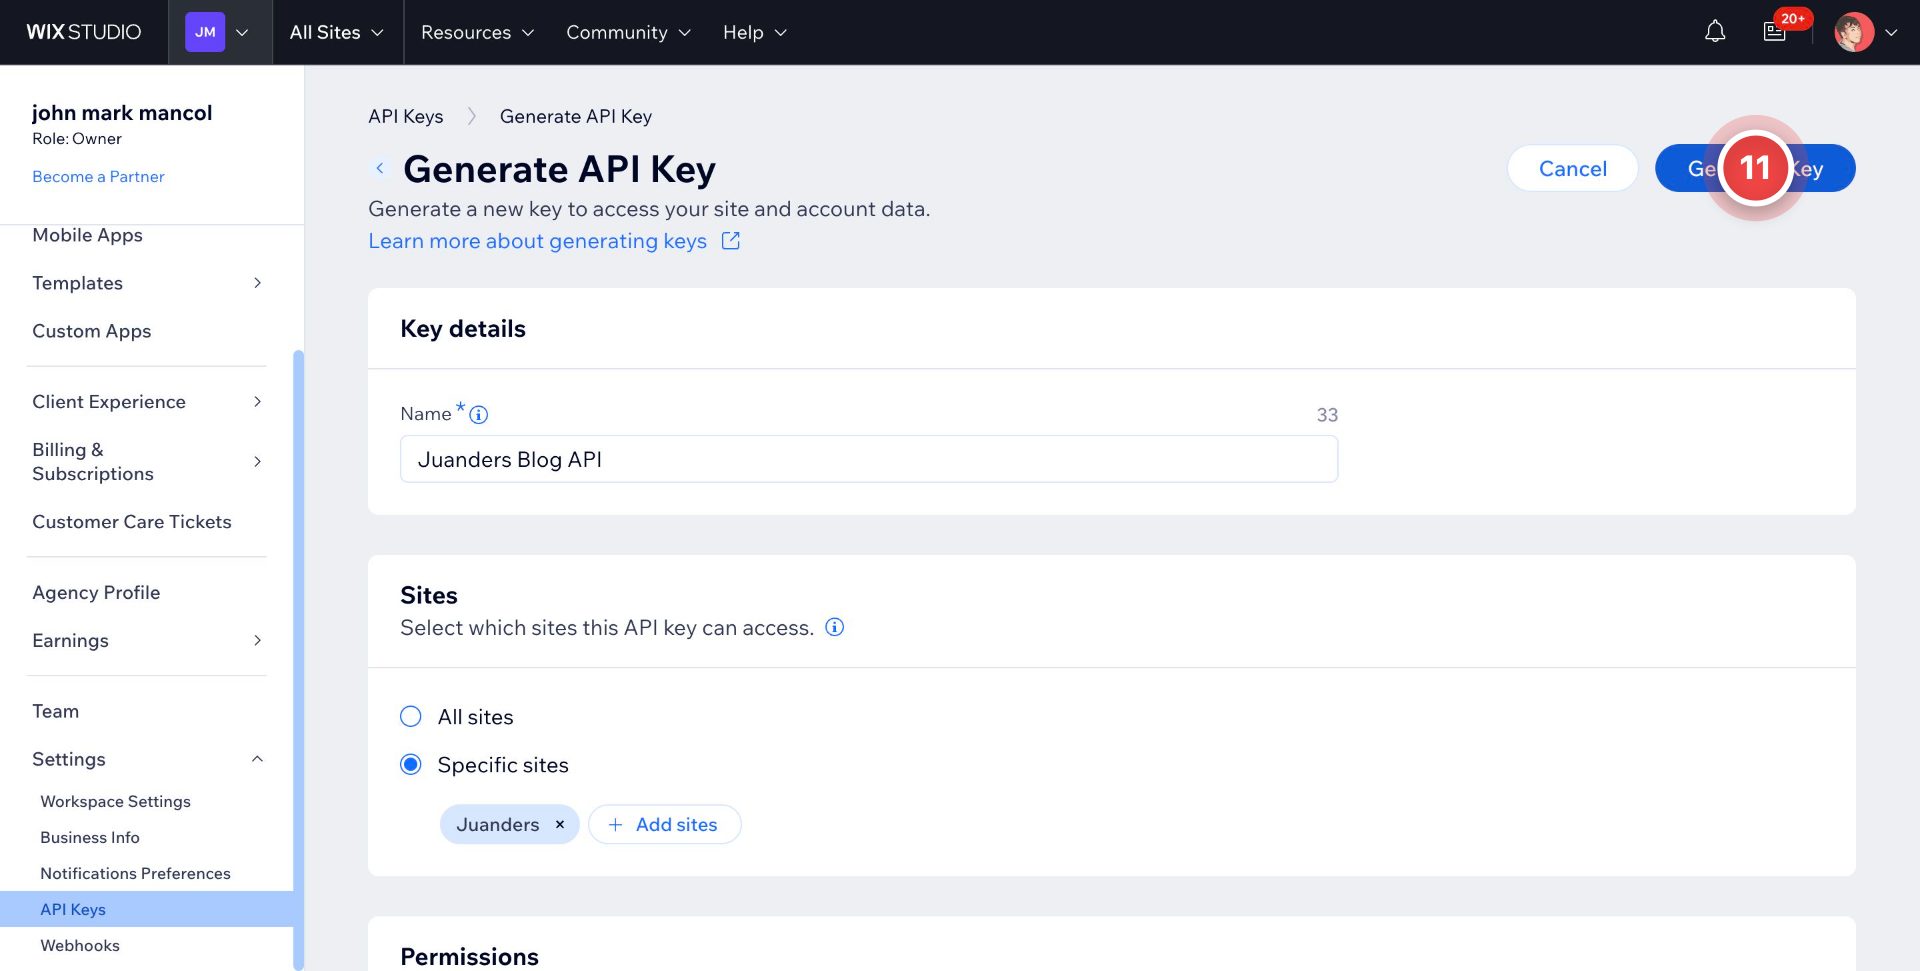
Task: Click the Wix Studio logo
Action: (x=84, y=32)
